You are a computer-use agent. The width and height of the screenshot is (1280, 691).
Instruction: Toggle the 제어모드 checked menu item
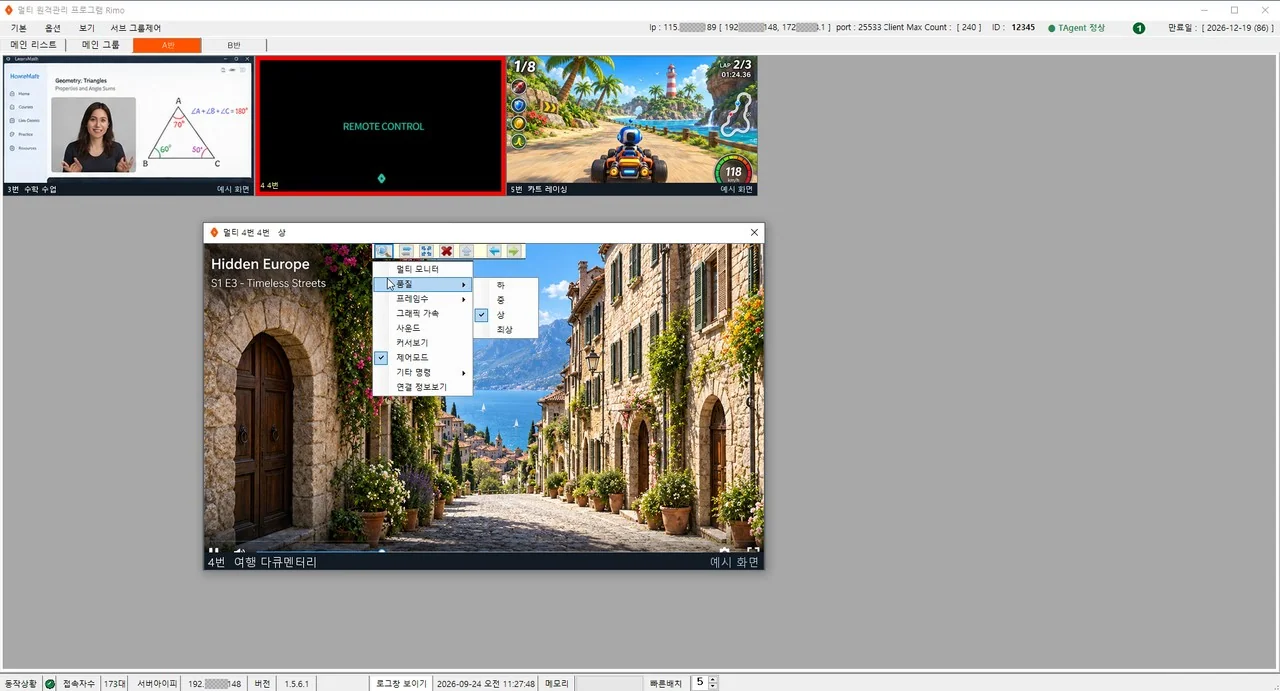[x=422, y=357]
